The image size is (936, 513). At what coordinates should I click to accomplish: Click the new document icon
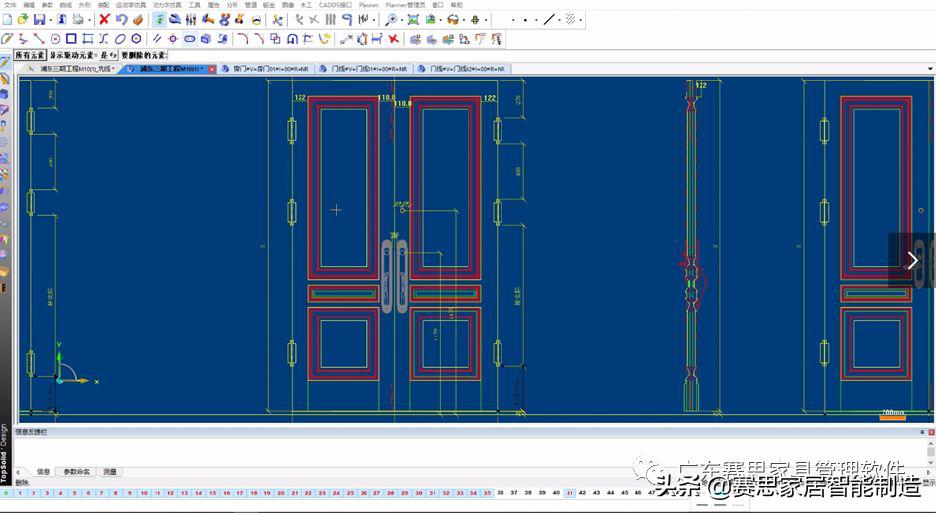click(7, 20)
